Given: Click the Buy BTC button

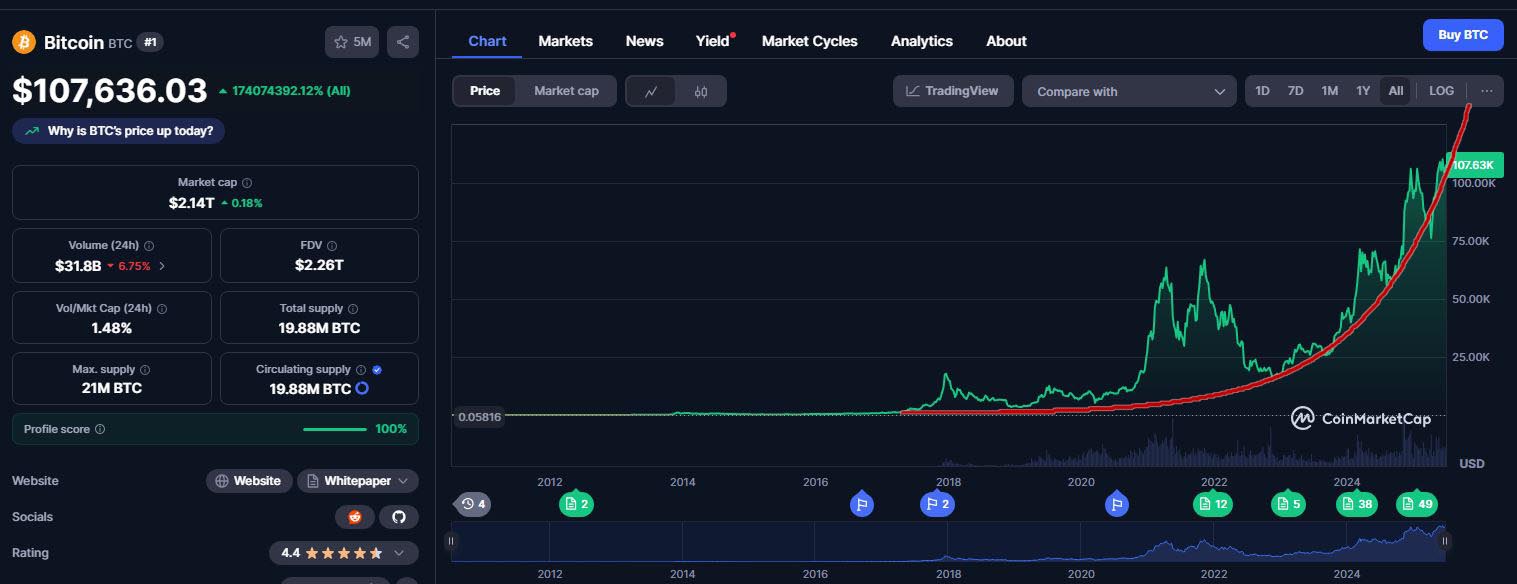Looking at the screenshot, I should (1463, 34).
